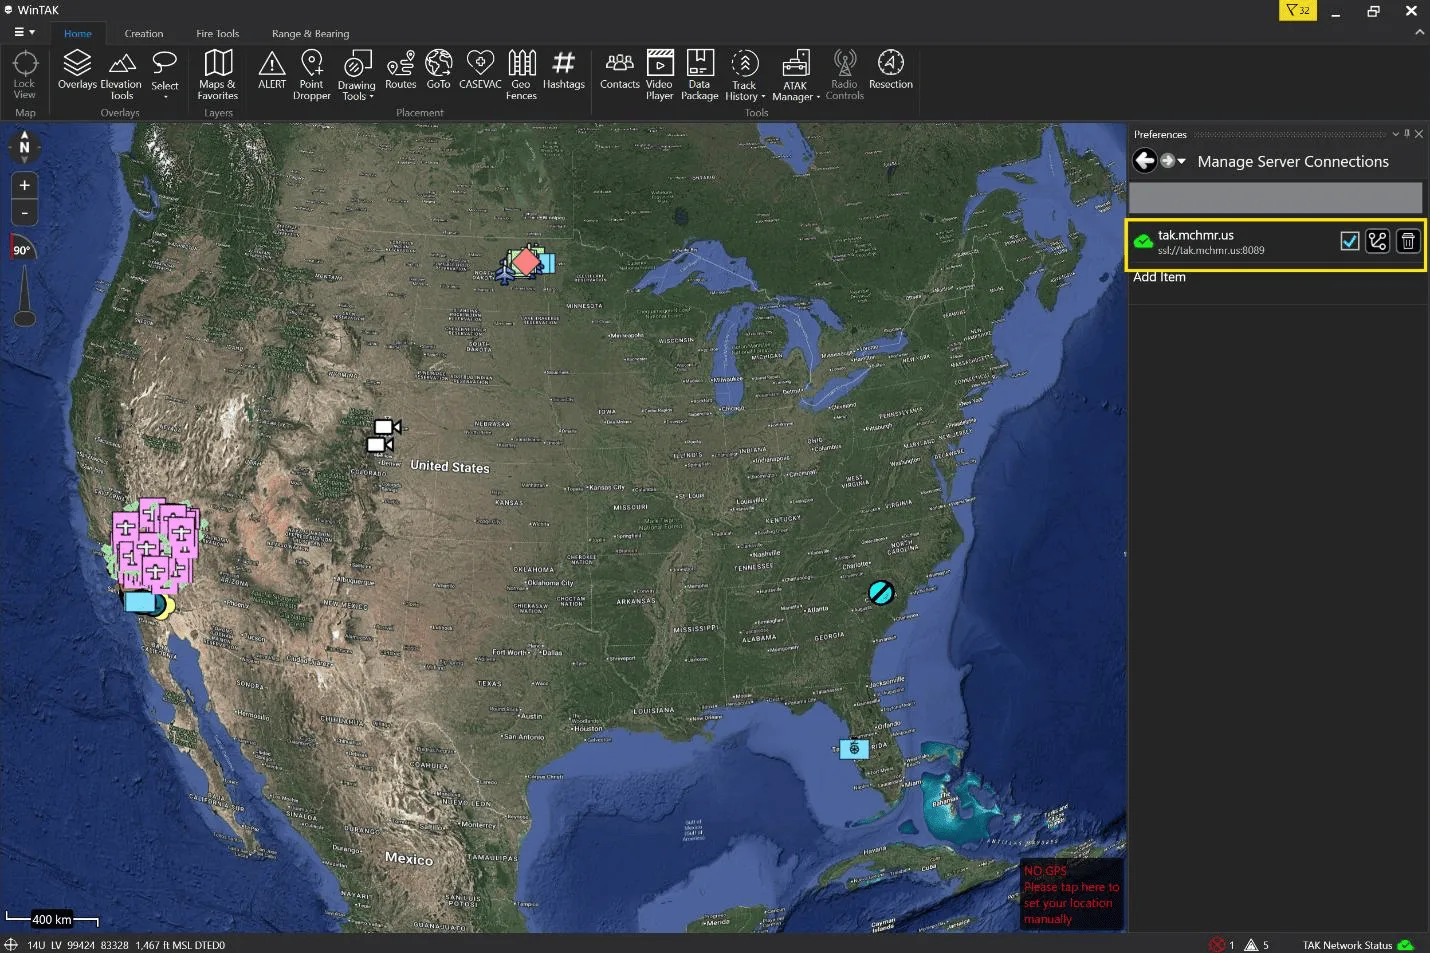Zoom out on the map
Screen dimensions: 1430x953
[x=25, y=212]
